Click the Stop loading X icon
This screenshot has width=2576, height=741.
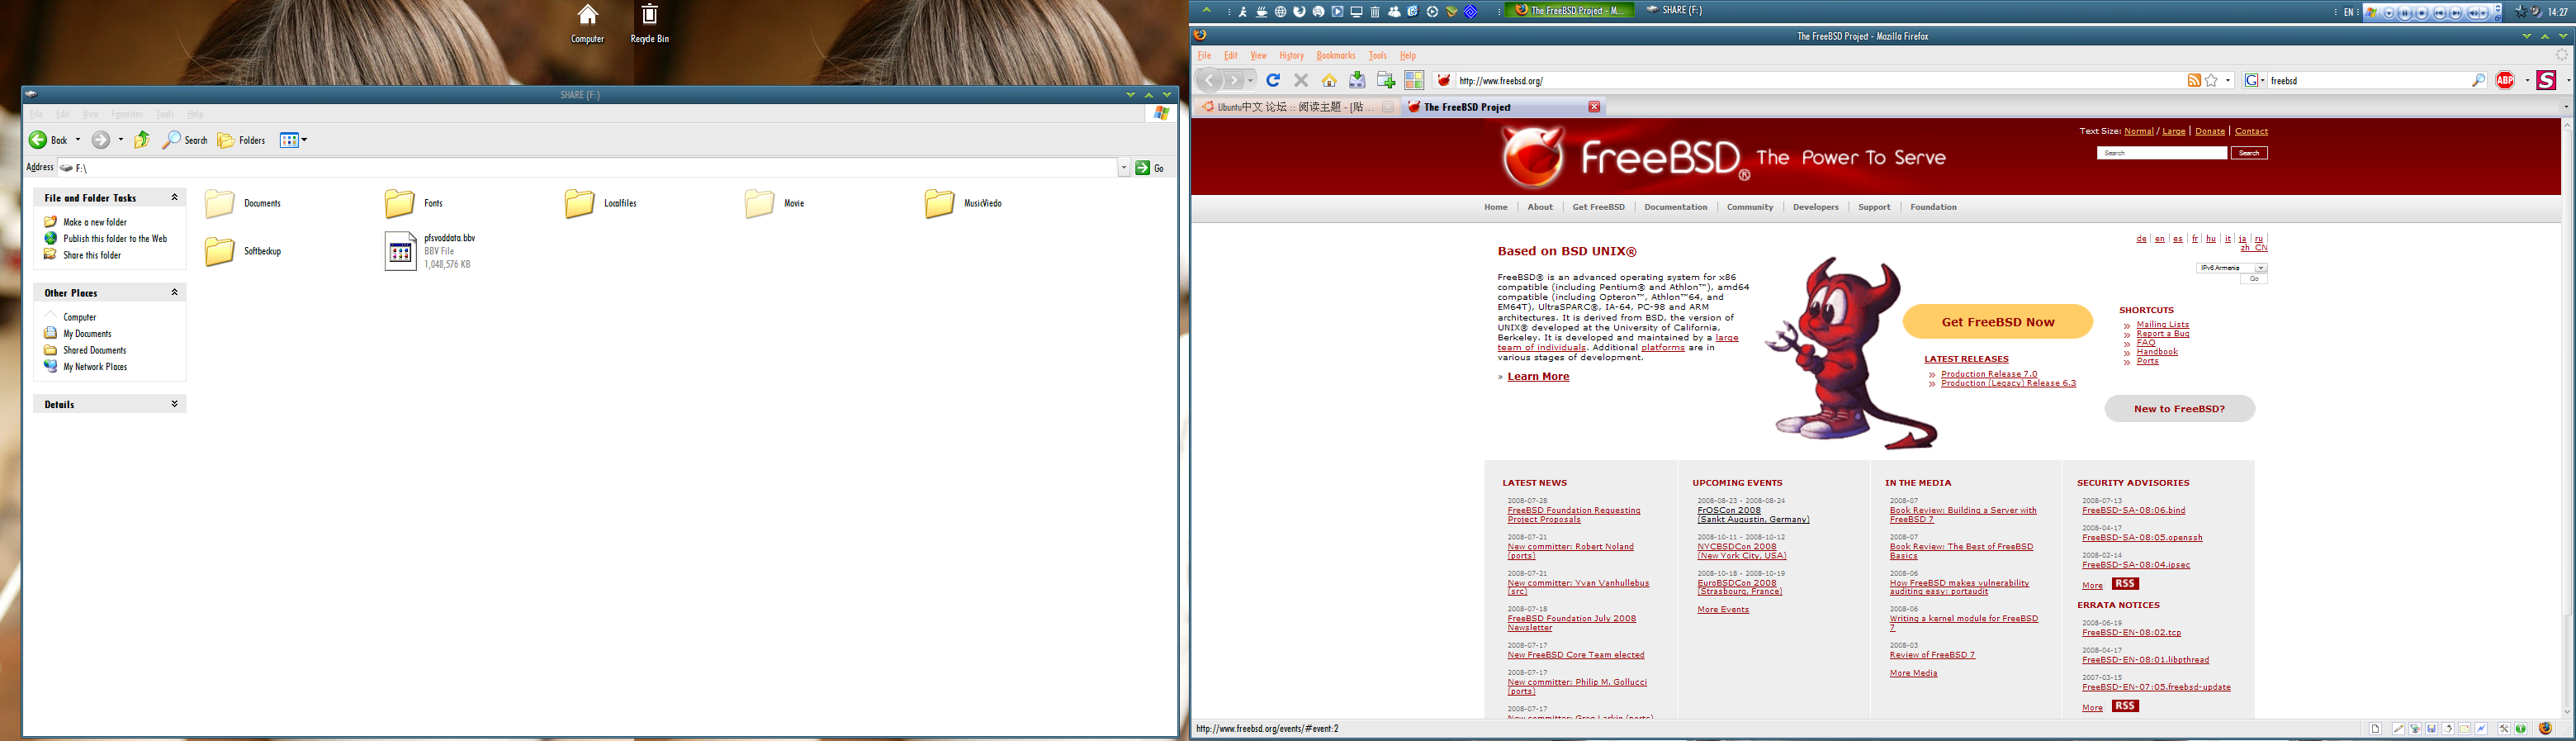[1301, 80]
